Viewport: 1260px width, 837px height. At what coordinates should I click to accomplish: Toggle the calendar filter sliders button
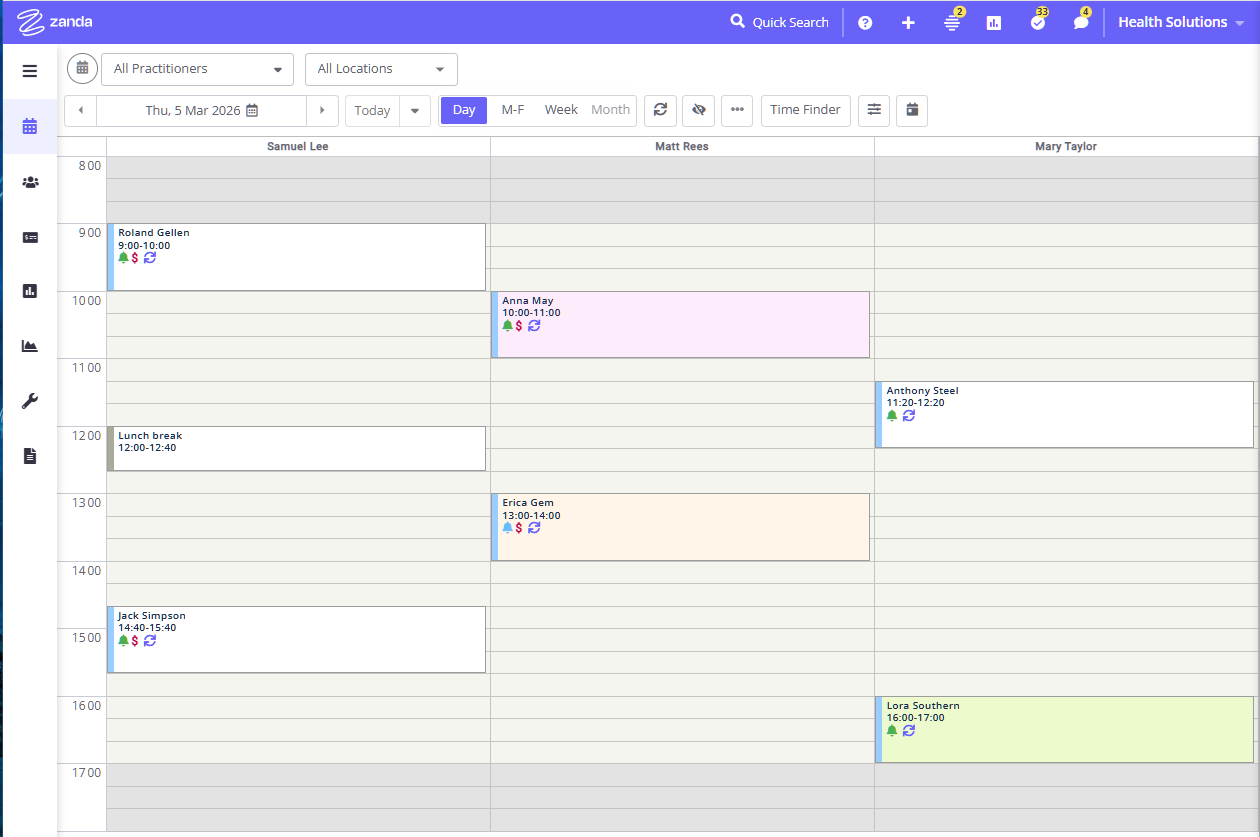(874, 110)
